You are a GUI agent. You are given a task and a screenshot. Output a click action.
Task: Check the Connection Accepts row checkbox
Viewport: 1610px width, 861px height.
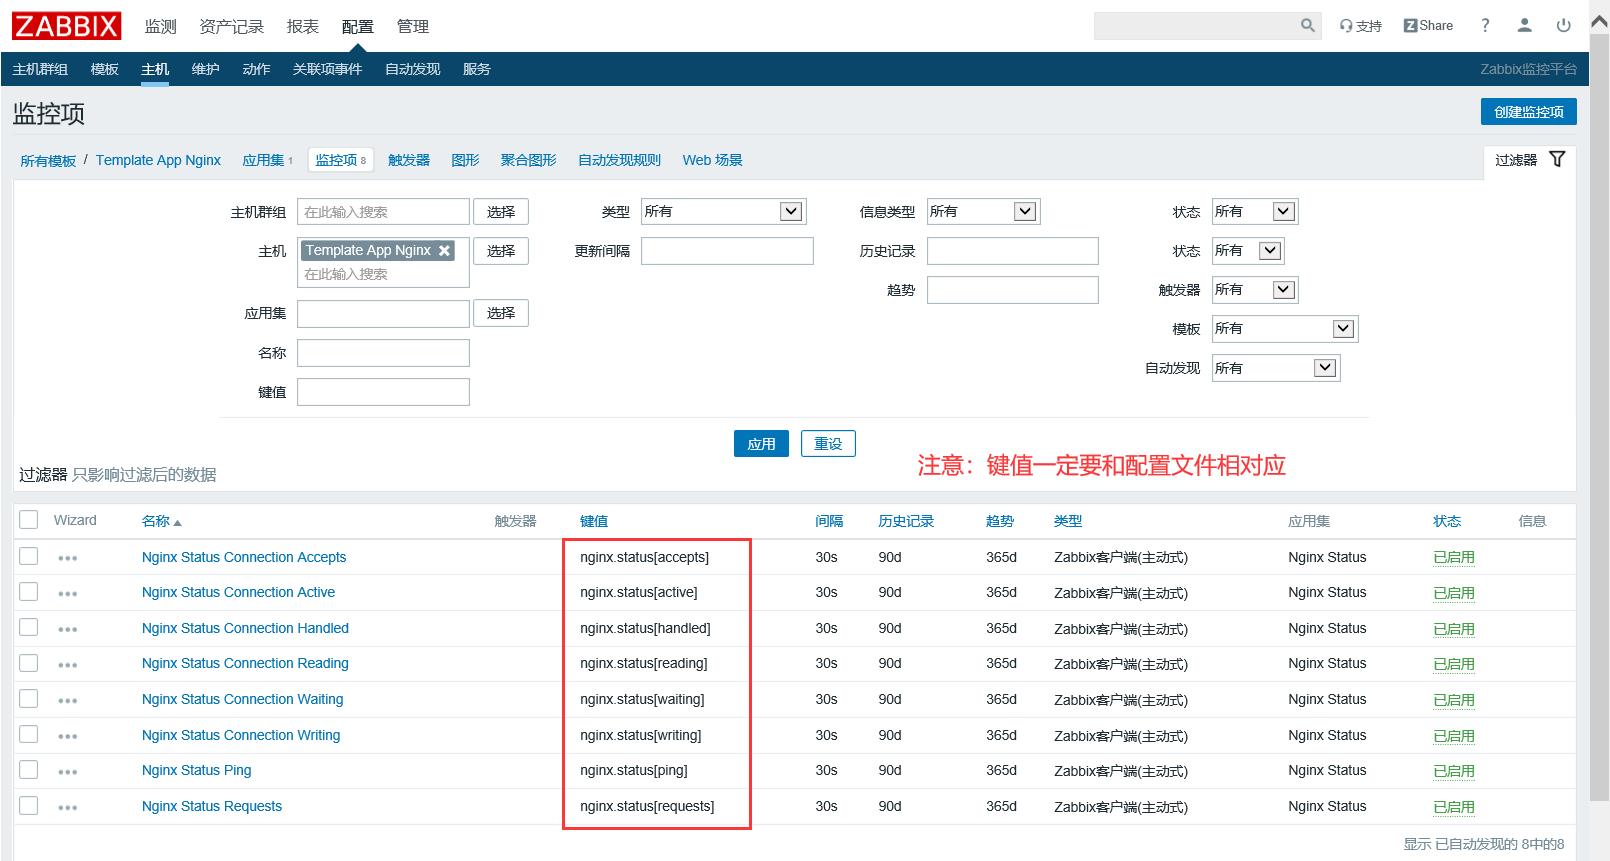[x=29, y=556]
